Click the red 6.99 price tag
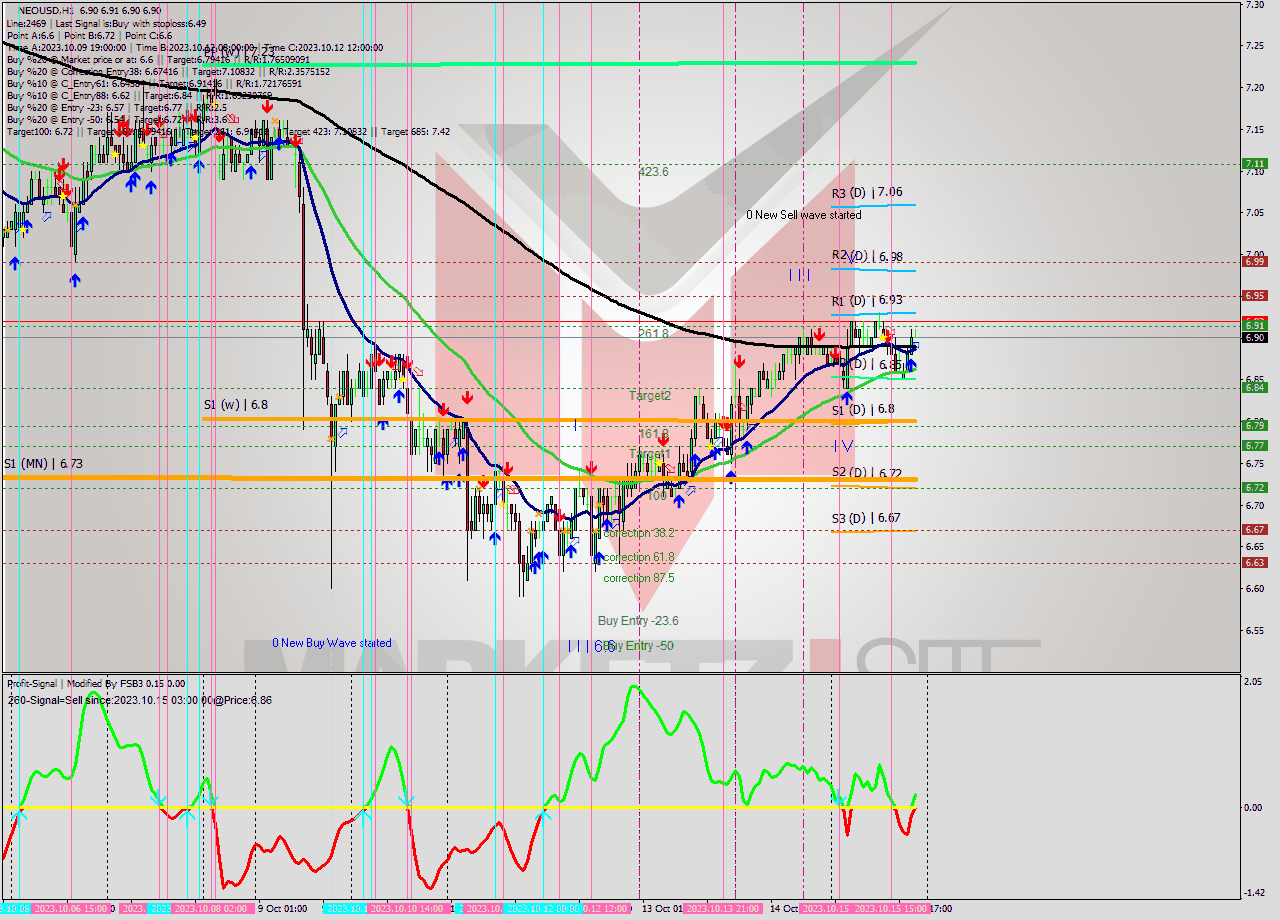Screen dimensions: 1280x920 pos(1254,261)
